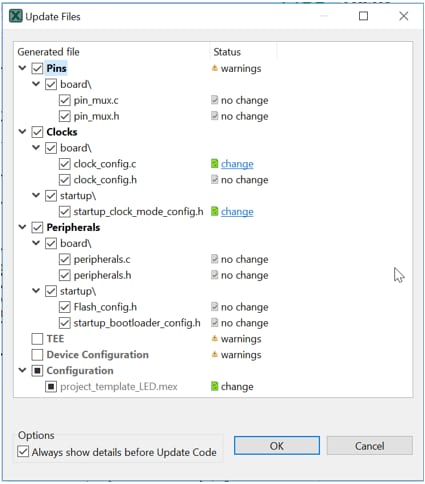This screenshot has height=484, width=425.
Task: Click the no change icon for pin_mux.c
Action: pos(215,100)
